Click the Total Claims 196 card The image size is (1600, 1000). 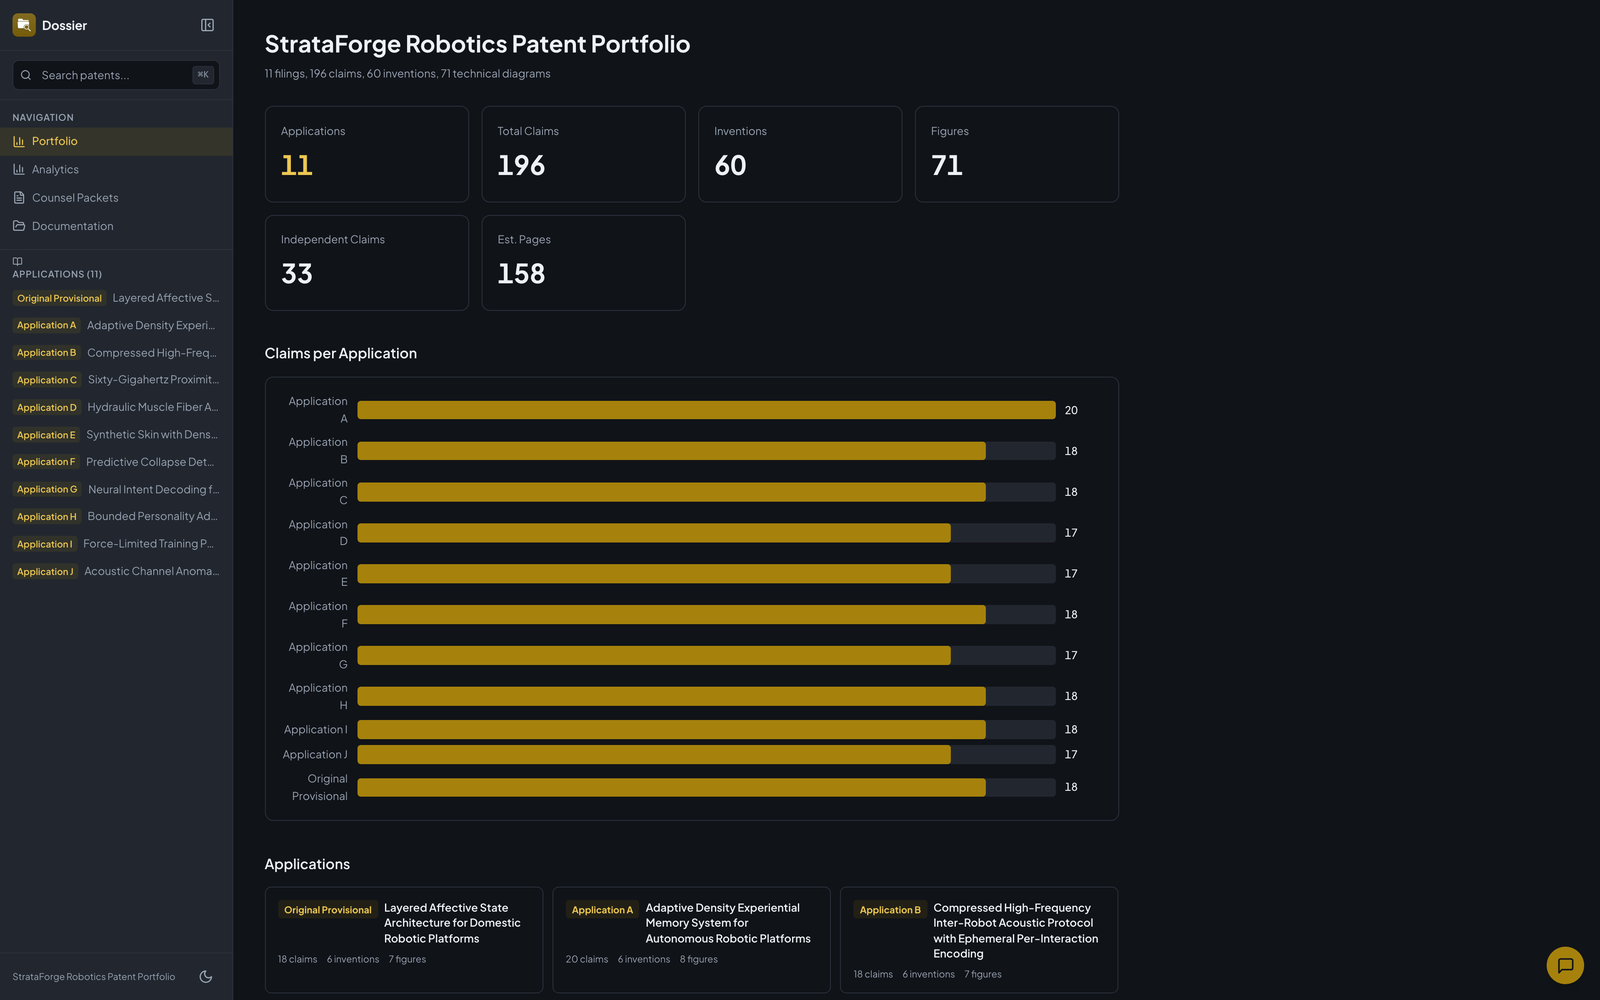pyautogui.click(x=583, y=154)
